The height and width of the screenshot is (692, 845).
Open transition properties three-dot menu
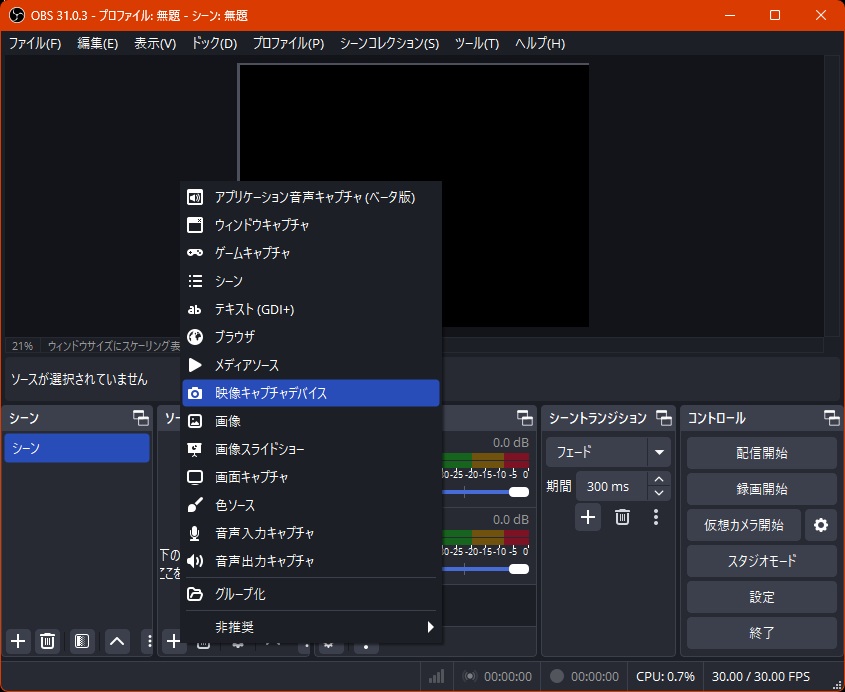click(x=656, y=517)
